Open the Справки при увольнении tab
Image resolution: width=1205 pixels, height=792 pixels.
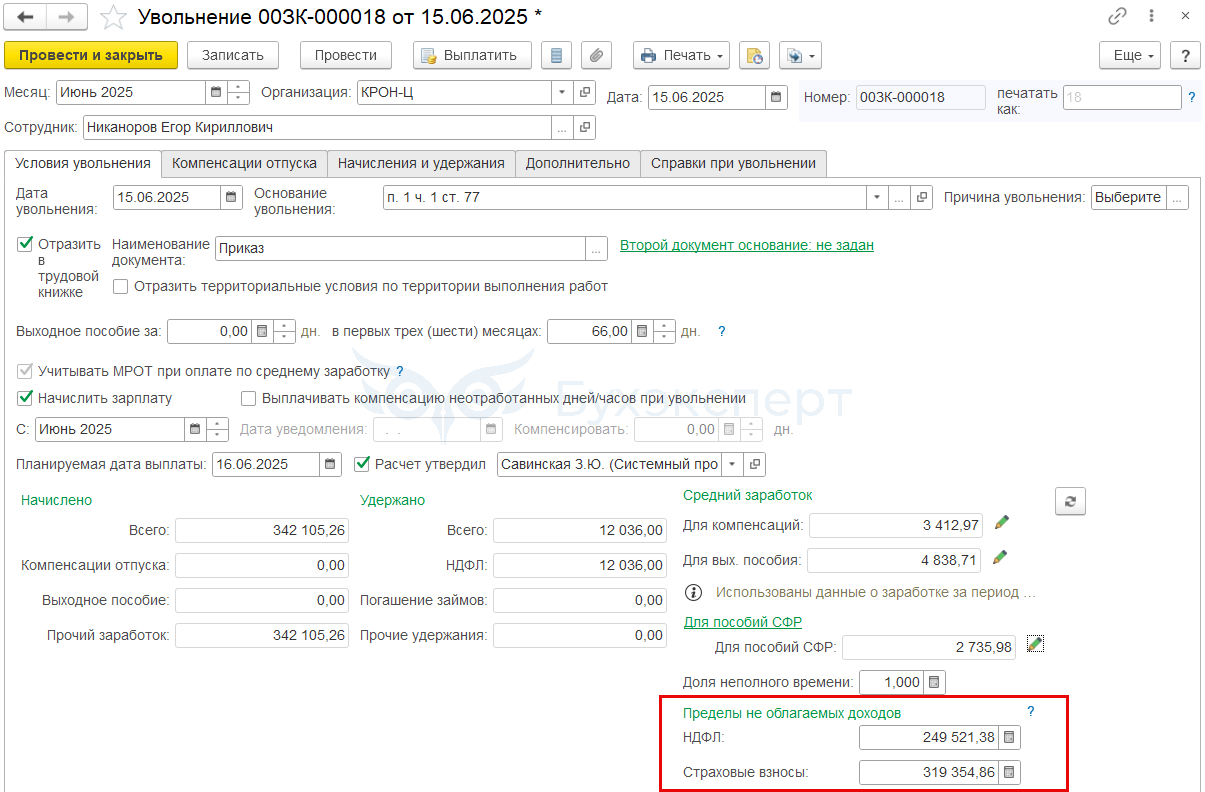click(x=733, y=163)
